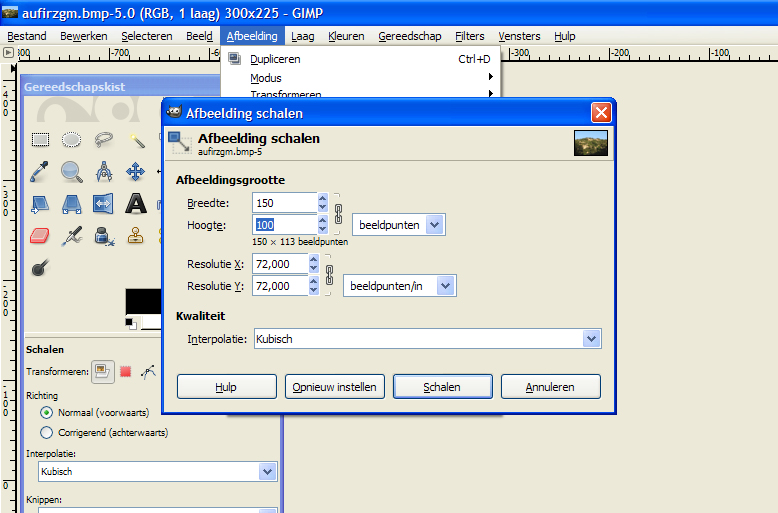Choose Dupliceren from Afbeelding menu

tap(360, 59)
